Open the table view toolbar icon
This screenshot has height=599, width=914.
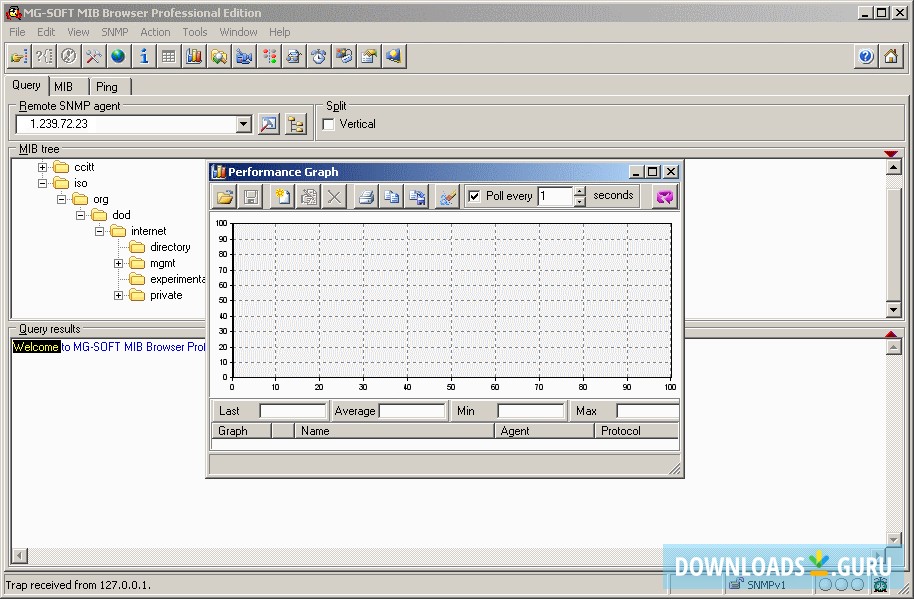[168, 57]
